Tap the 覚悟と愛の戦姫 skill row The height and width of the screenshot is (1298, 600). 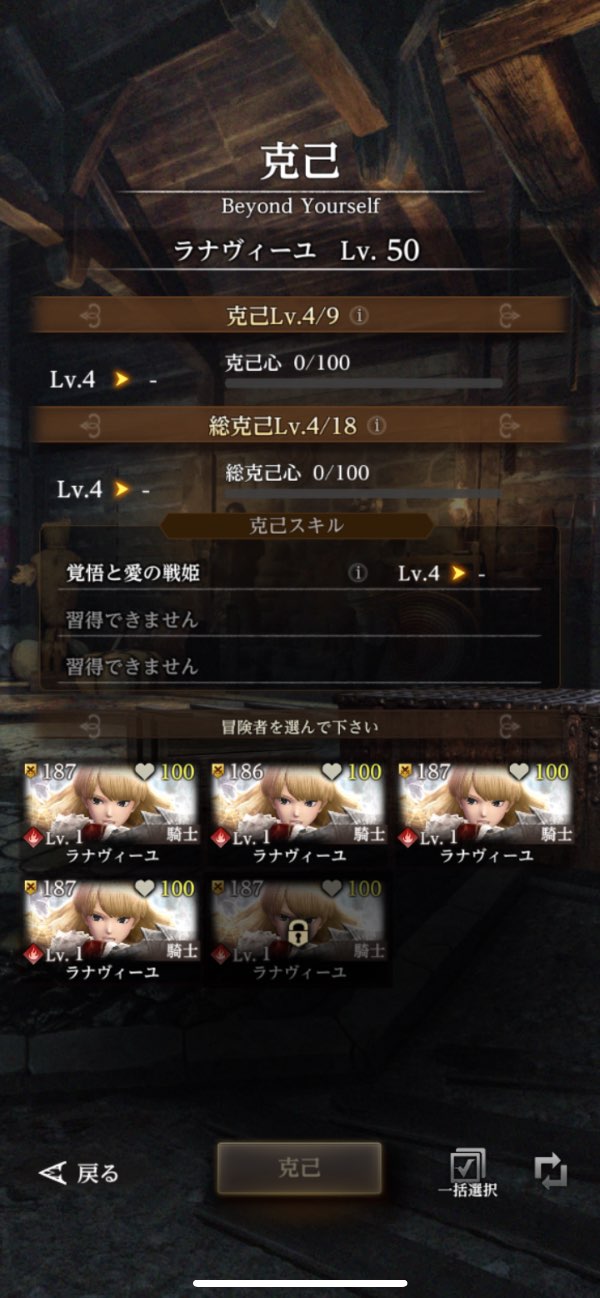coord(298,573)
